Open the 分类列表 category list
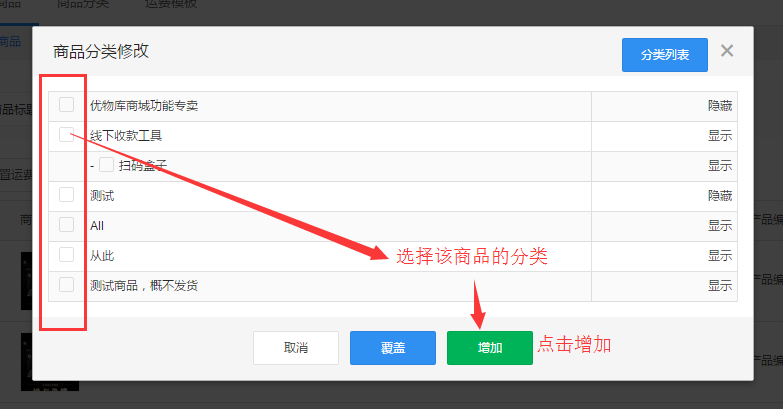 pos(664,55)
